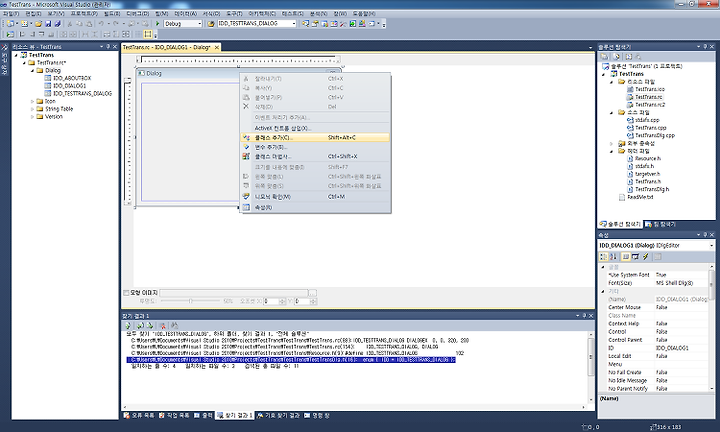Select the Add Variable context menu item
Screen dimensions: 720x432
(x=315, y=147)
